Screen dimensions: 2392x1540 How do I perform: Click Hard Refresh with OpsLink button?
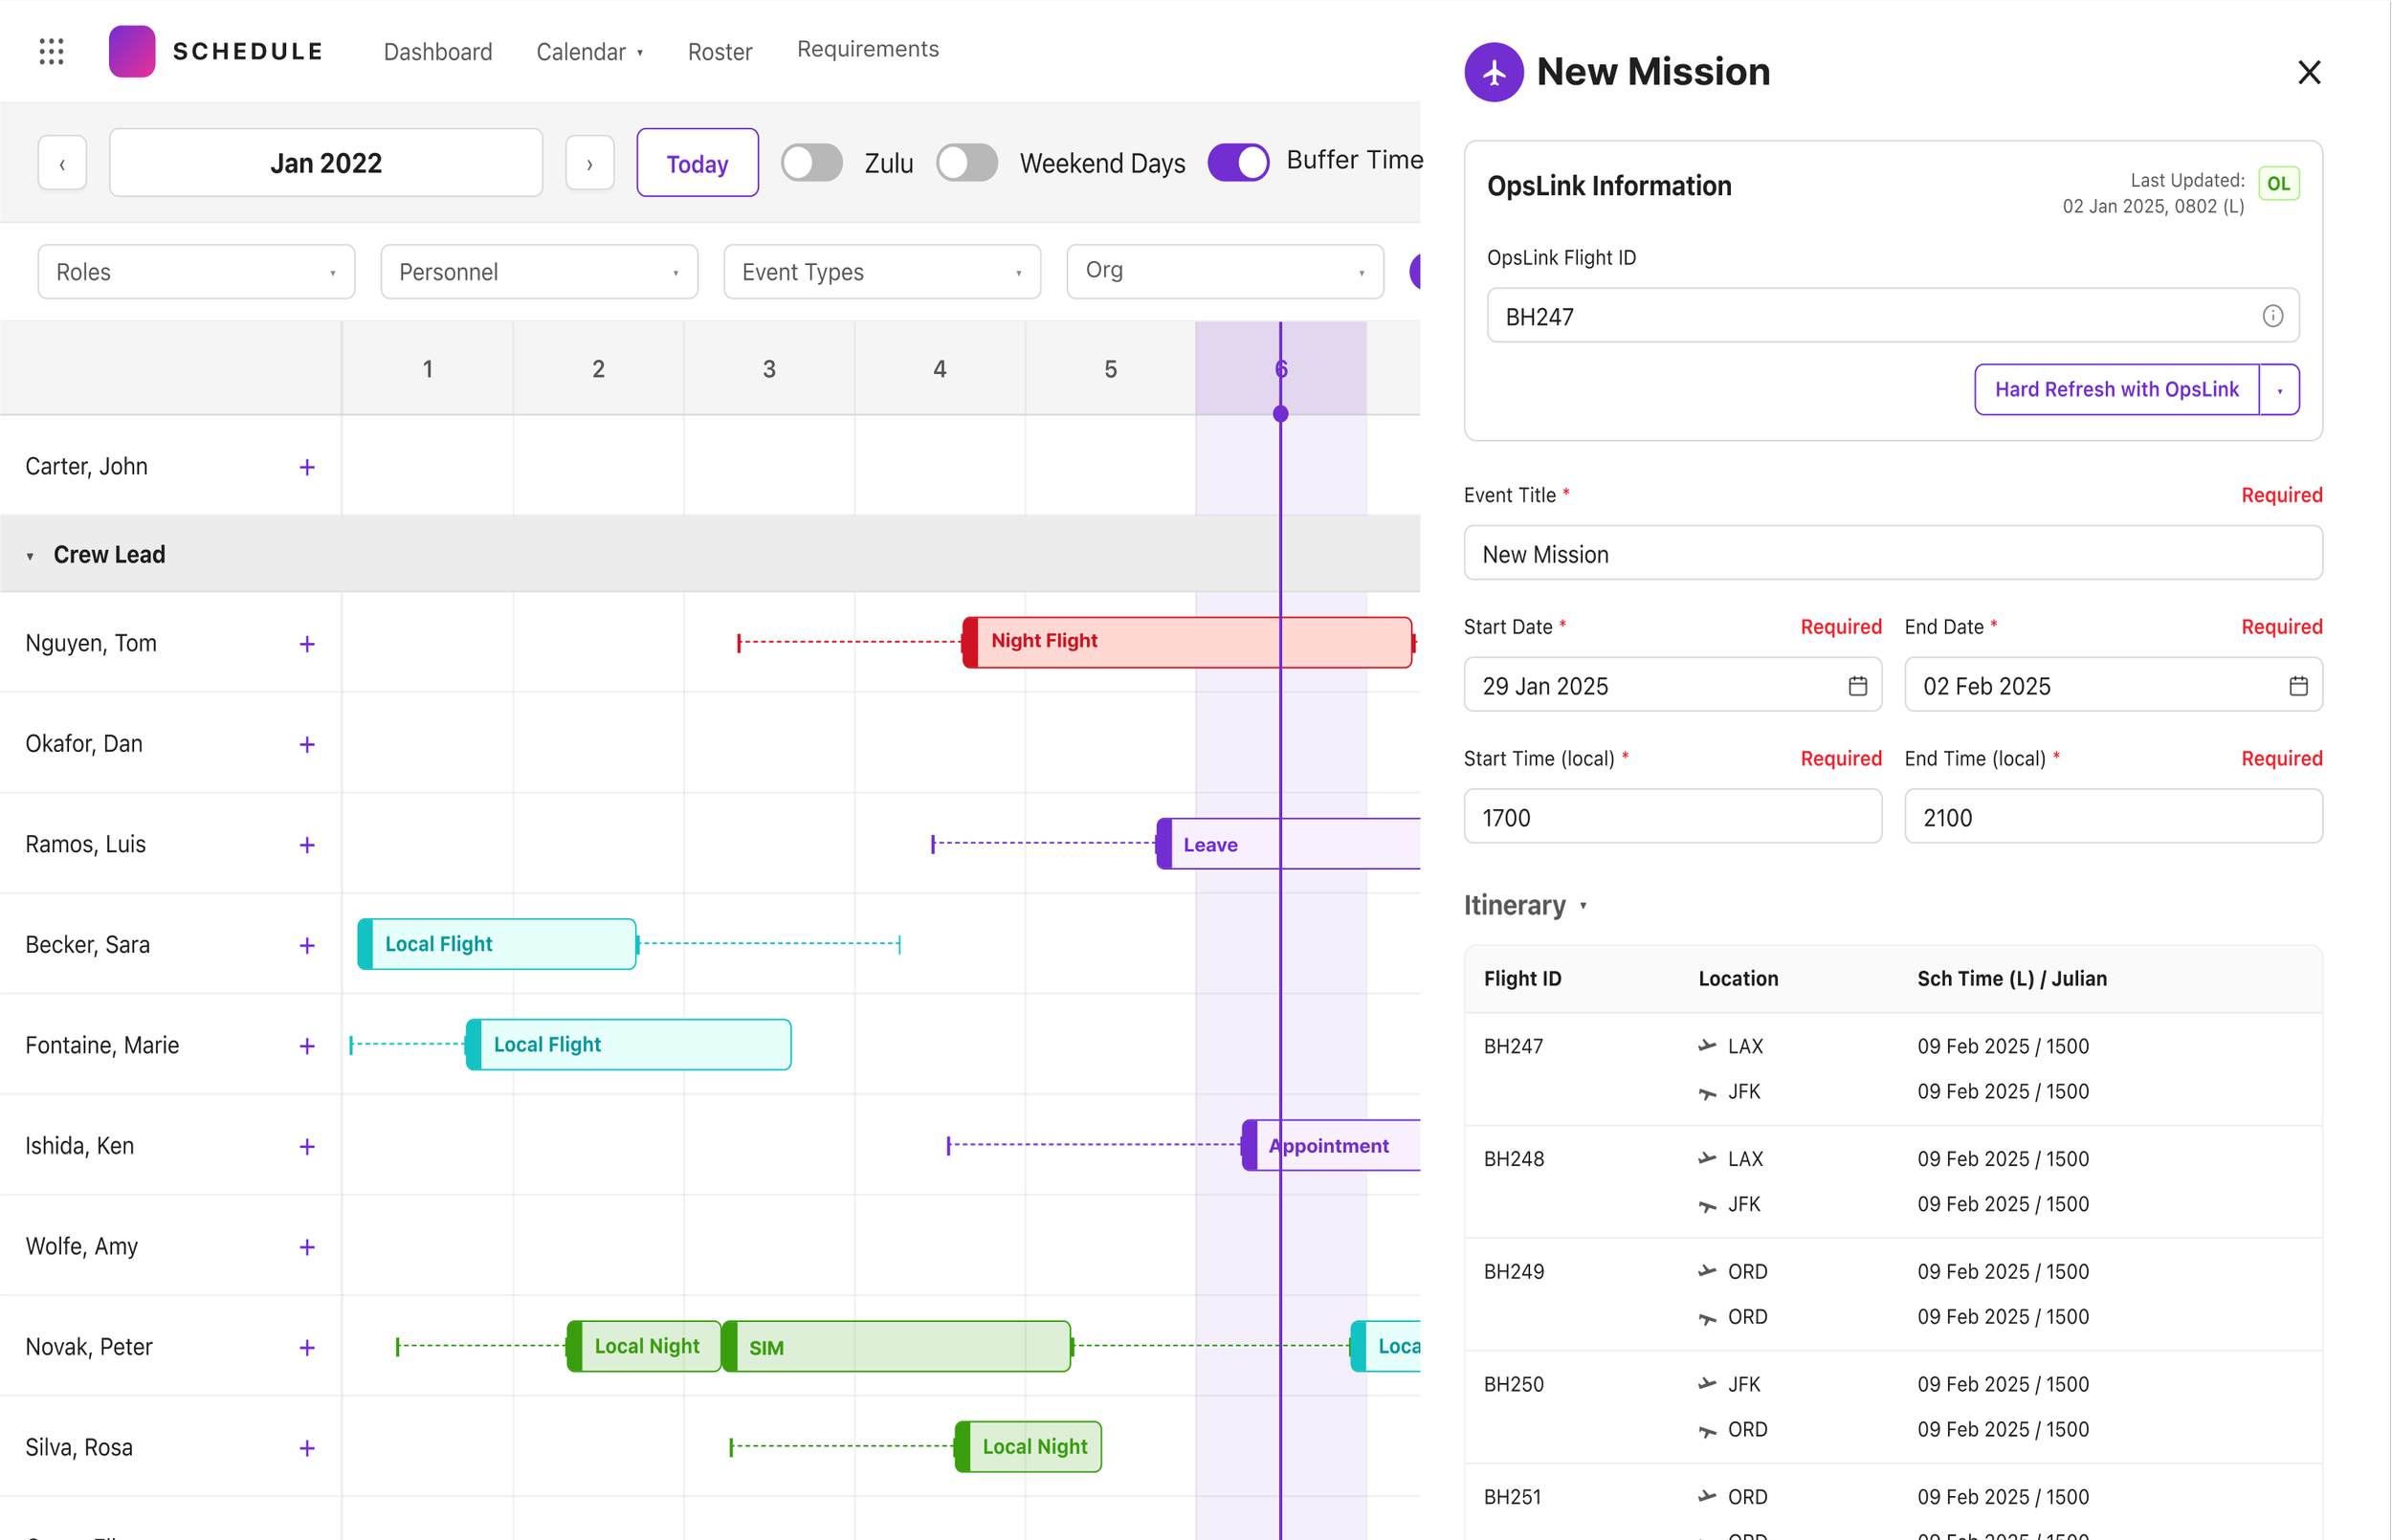click(2117, 390)
